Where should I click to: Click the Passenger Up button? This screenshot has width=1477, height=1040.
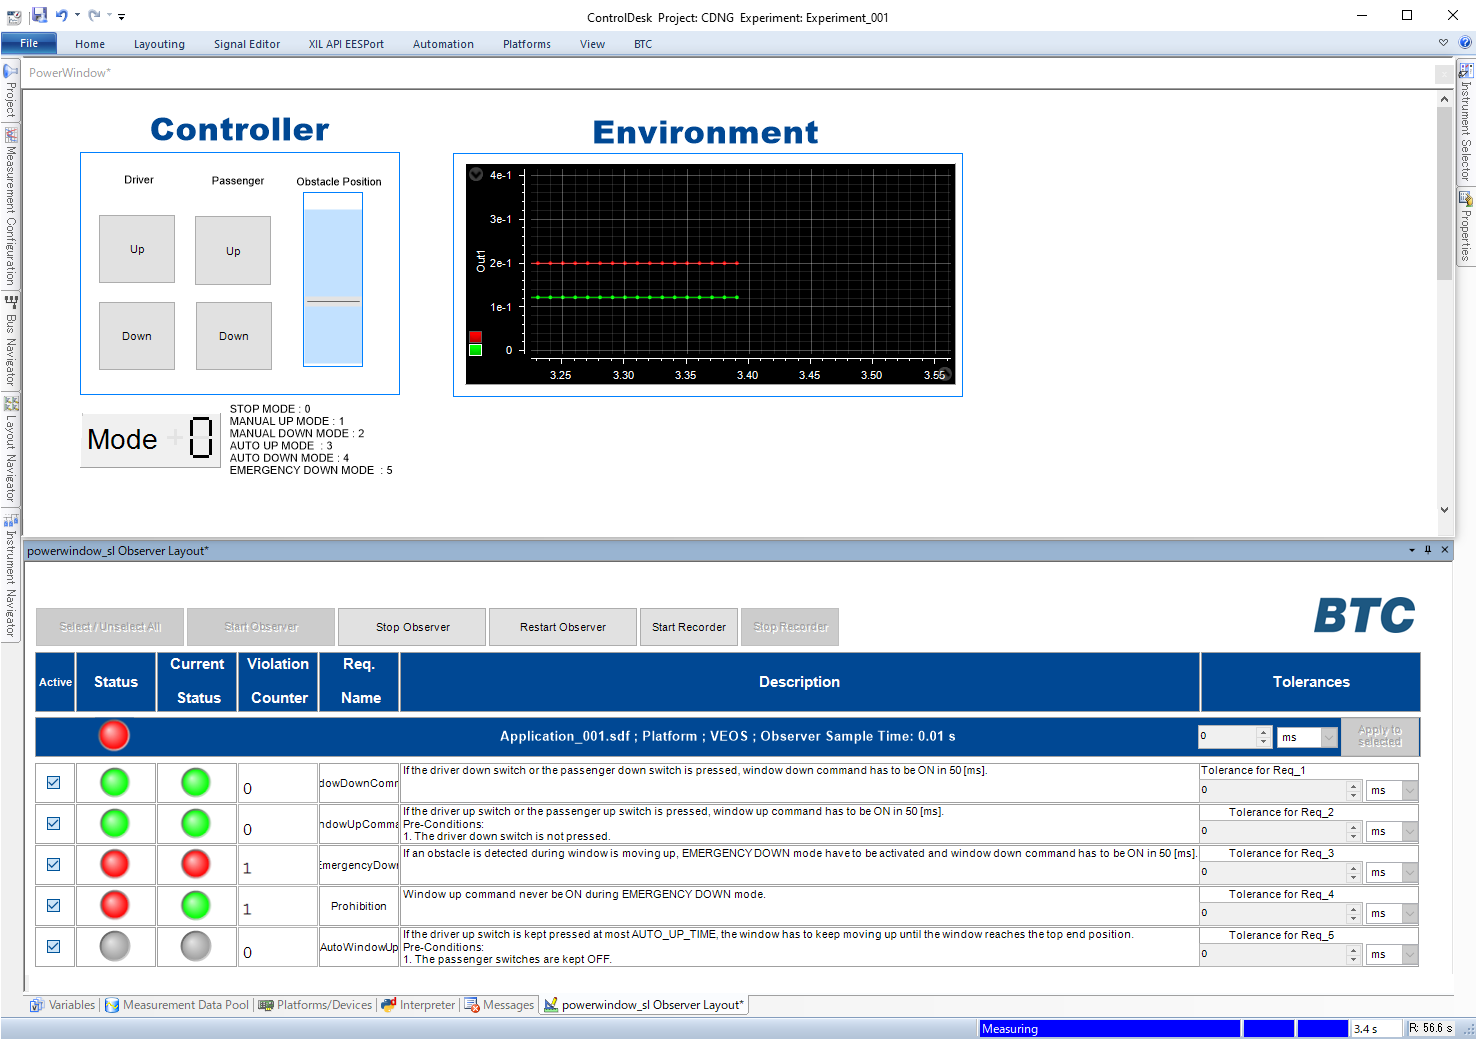233,250
